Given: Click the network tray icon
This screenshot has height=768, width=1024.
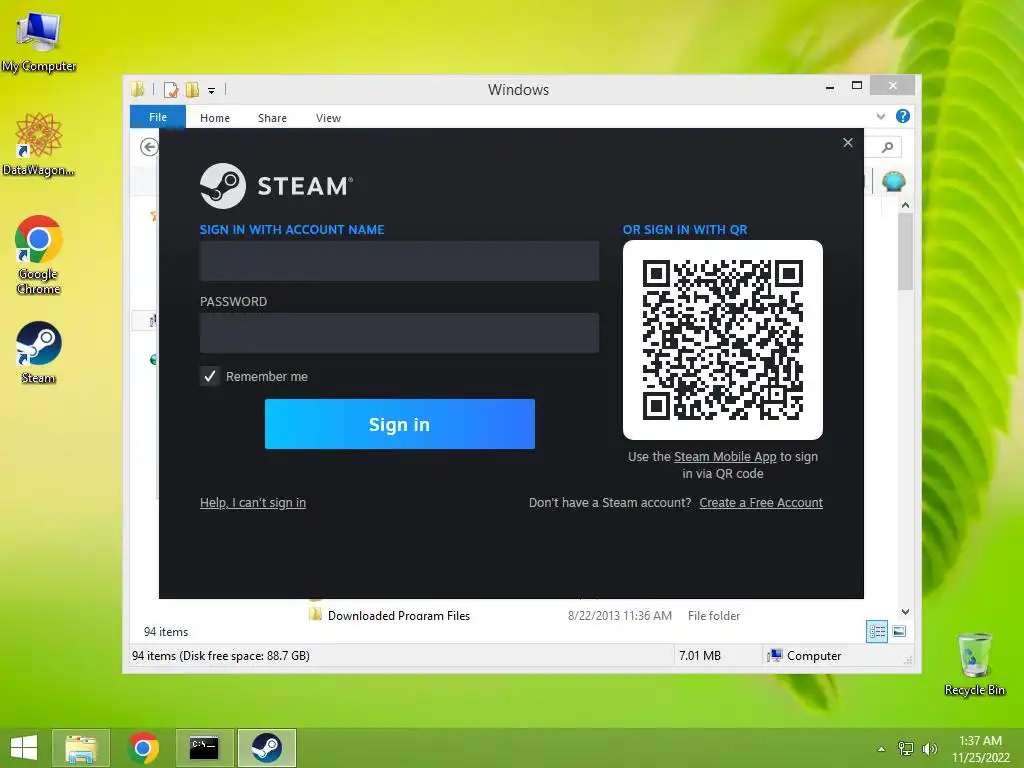Looking at the screenshot, I should (x=906, y=749).
